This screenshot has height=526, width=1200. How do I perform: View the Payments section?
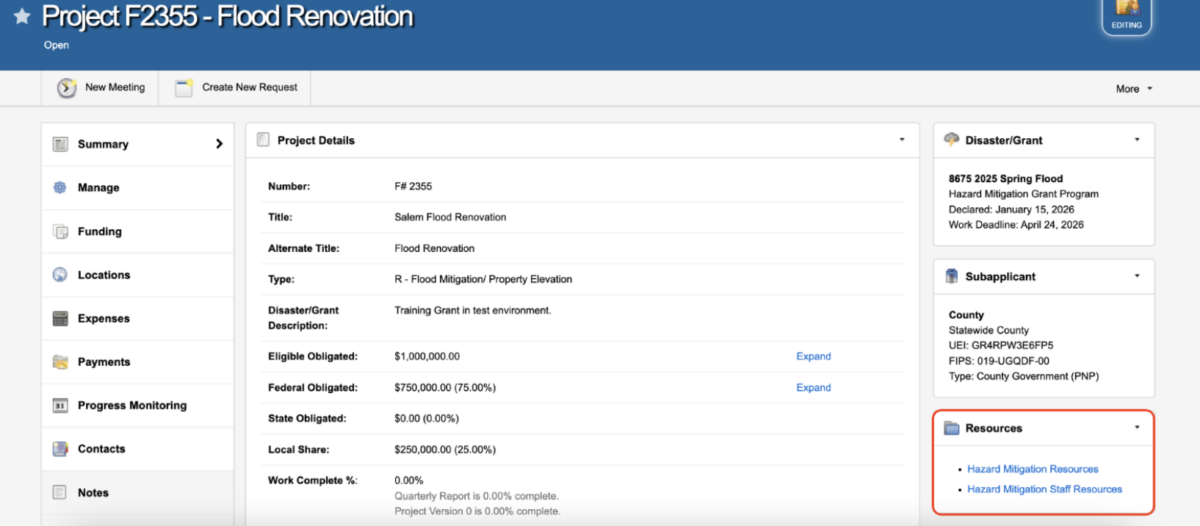pos(138,362)
